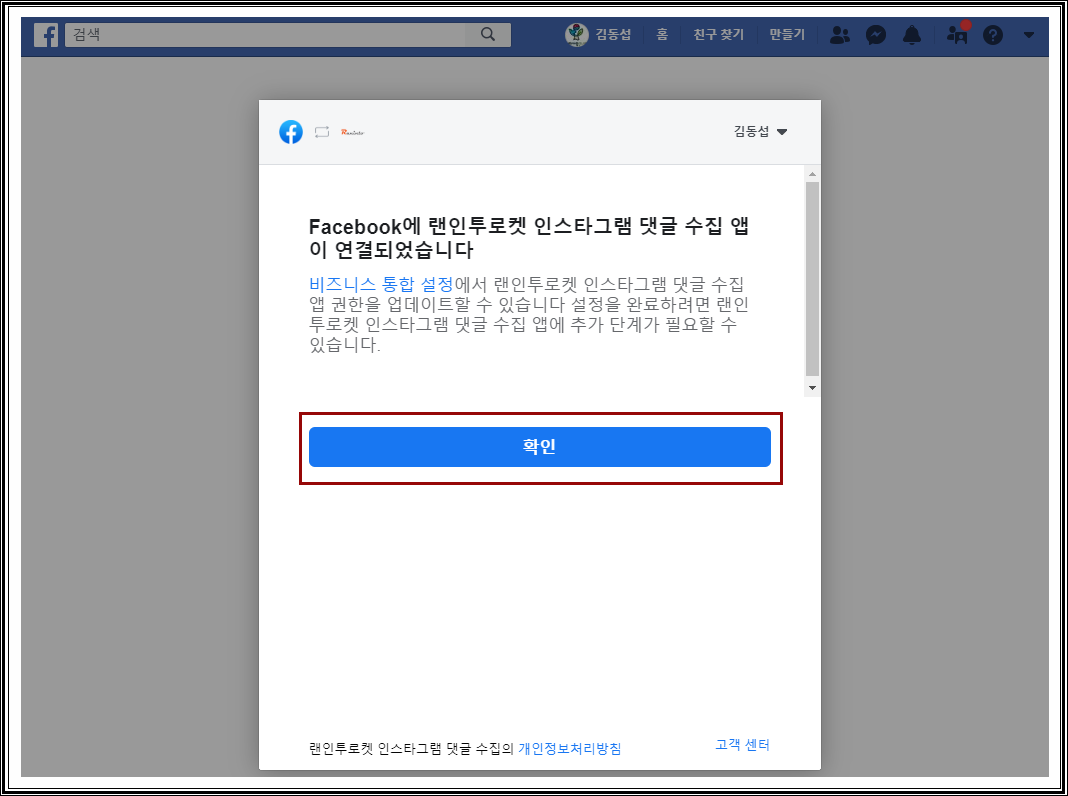Click the blue Facebook icon in the dialog header
Screen dimensions: 1068x796
click(x=291, y=131)
